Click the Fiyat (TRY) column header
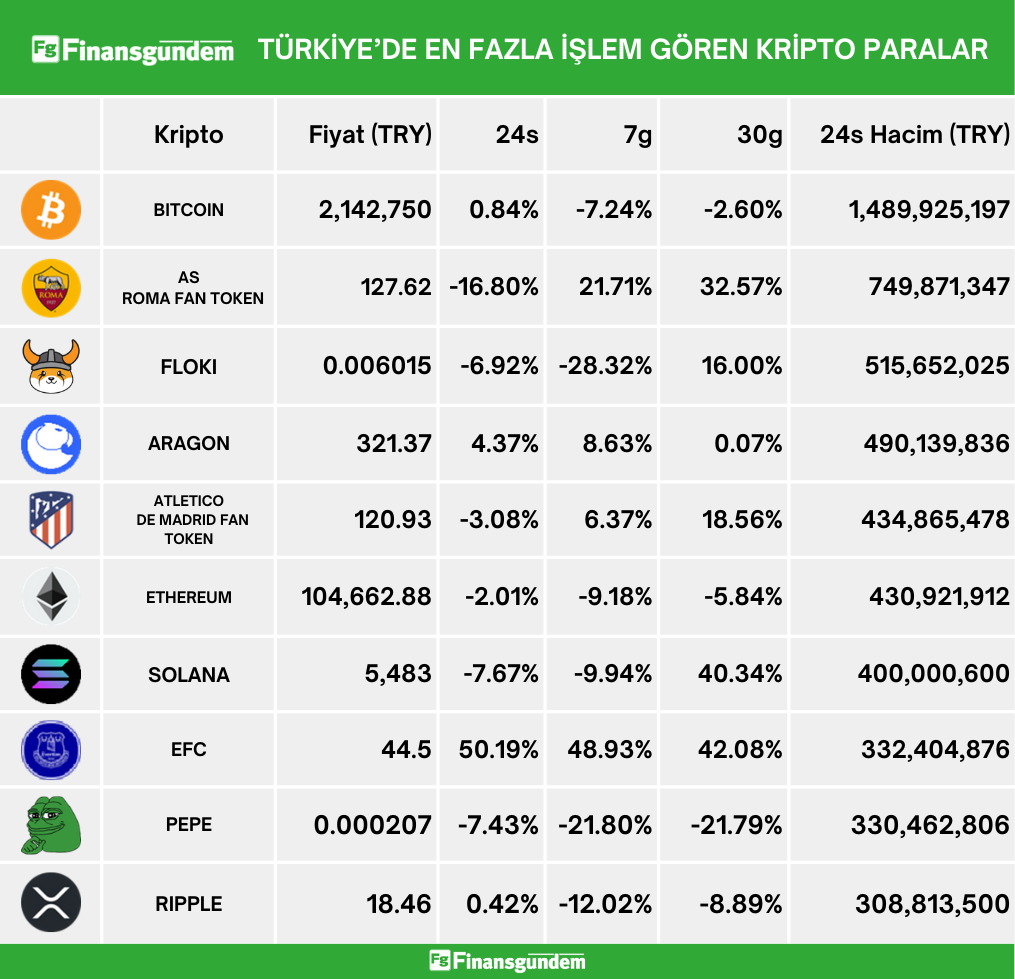Screen dimensions: 1015x979 [x=370, y=135]
